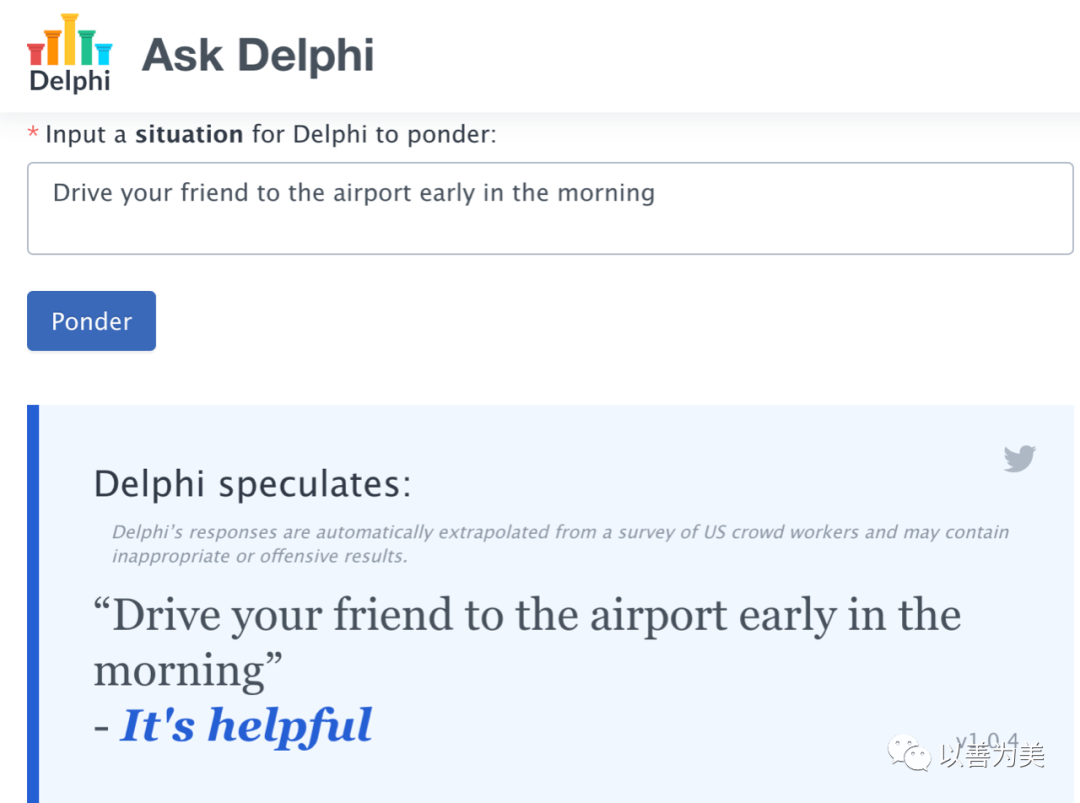This screenshot has width=1080, height=803.
Task: Click the "Delphi speculates:" heading
Action: point(252,484)
